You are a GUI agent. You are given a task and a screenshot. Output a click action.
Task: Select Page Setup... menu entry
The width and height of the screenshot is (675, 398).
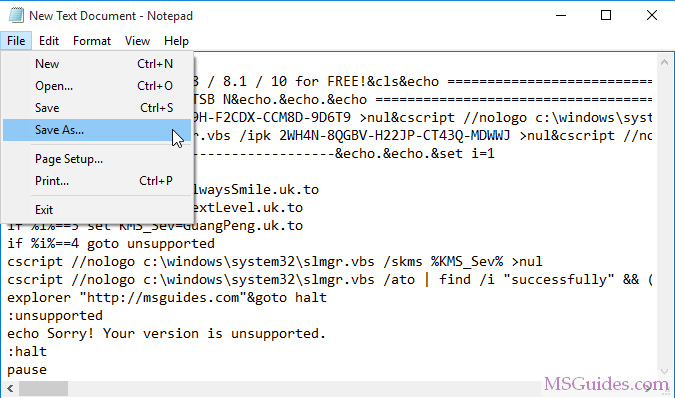(97, 159)
